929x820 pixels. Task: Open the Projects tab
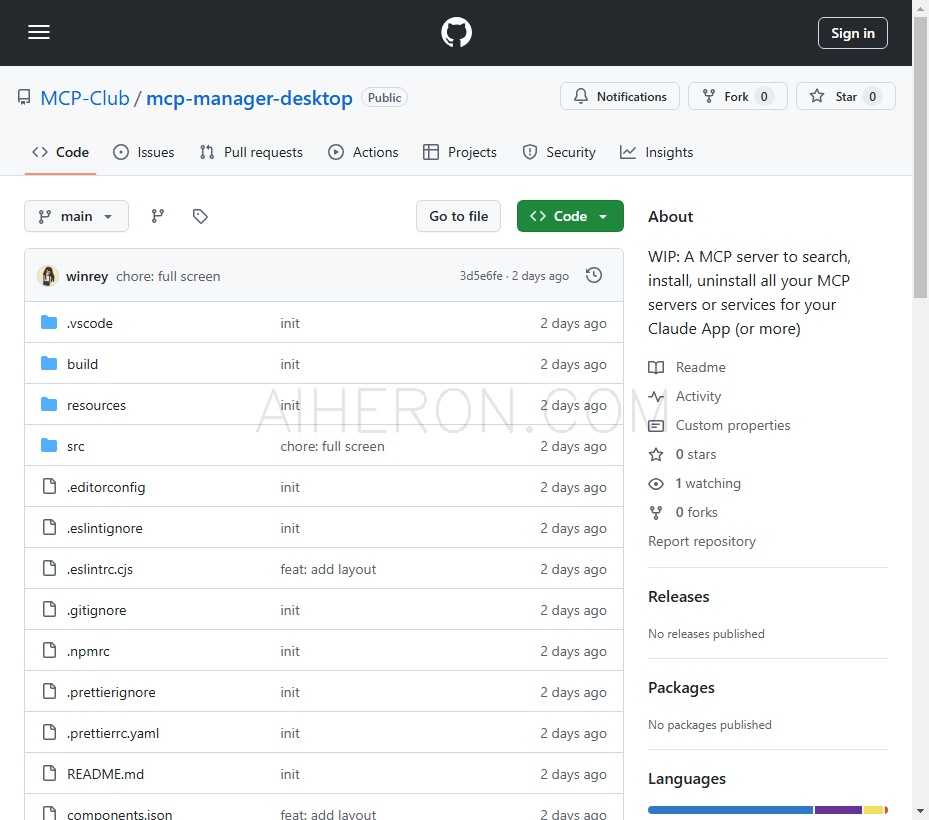pyautogui.click(x=460, y=152)
